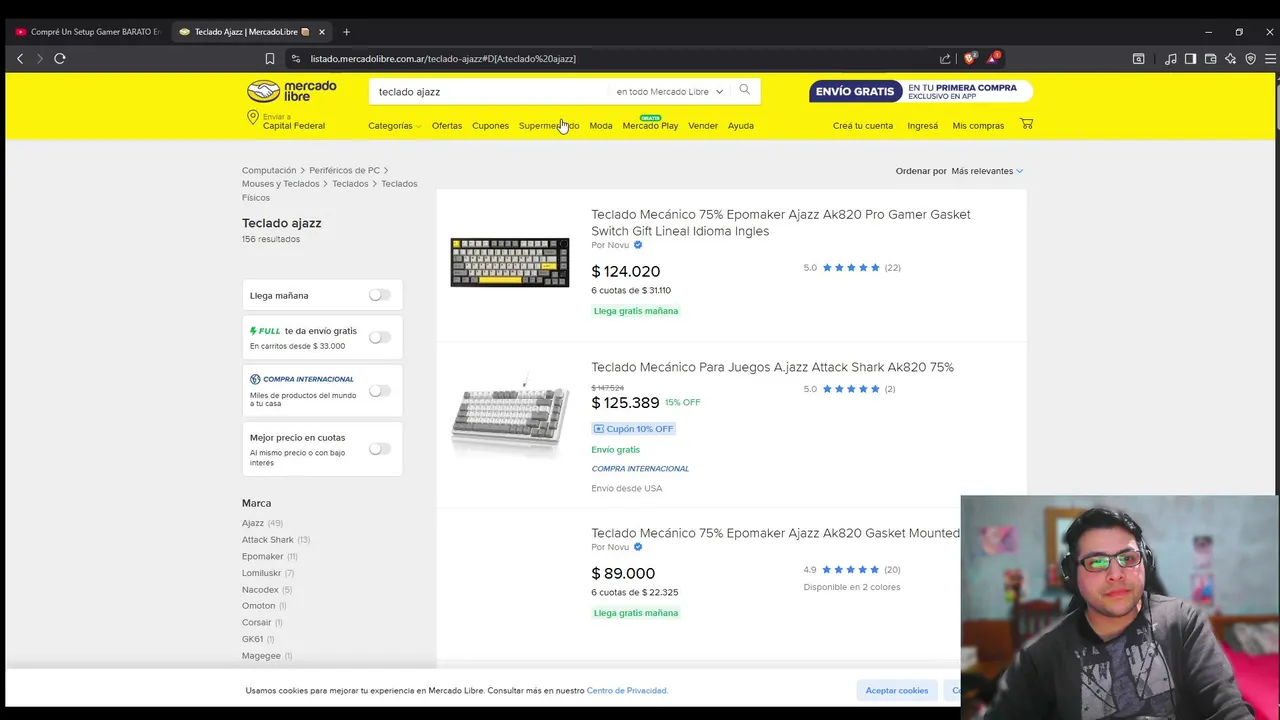Close the Teclado Ajazz MercadoLibre tab
The width and height of the screenshot is (1280, 720).
click(321, 32)
